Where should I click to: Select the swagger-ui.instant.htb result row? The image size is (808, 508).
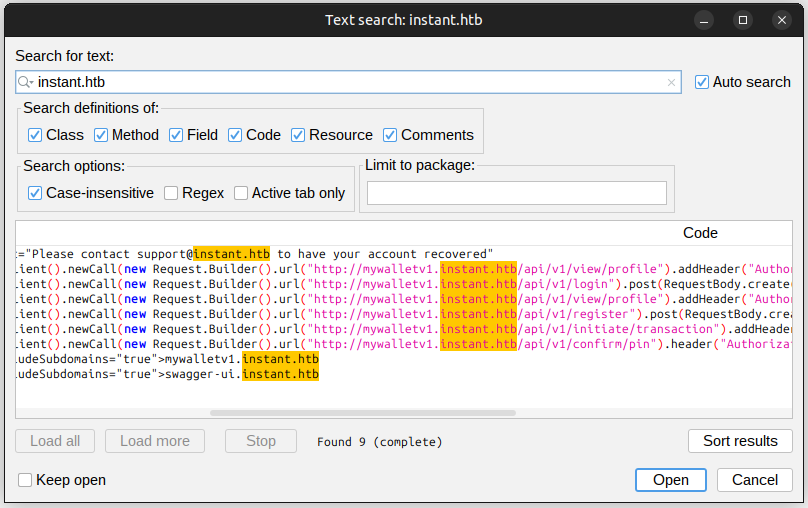tap(240, 374)
